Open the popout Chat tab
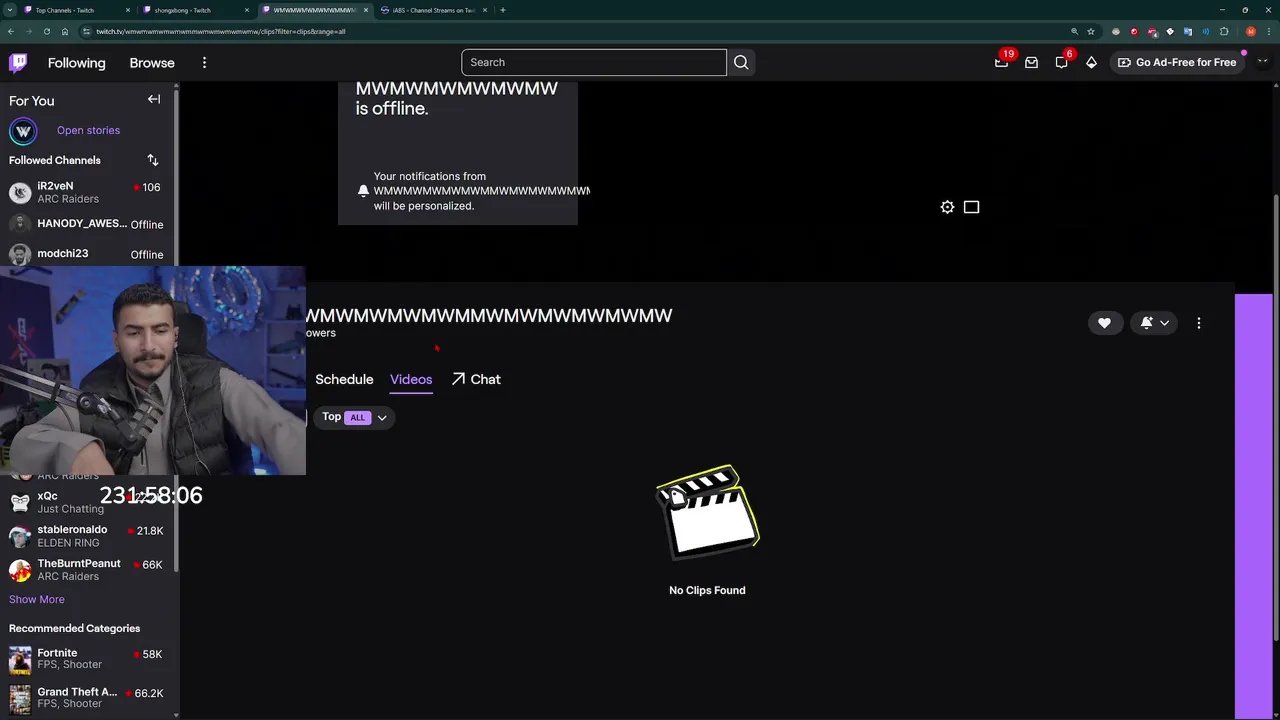 click(476, 379)
